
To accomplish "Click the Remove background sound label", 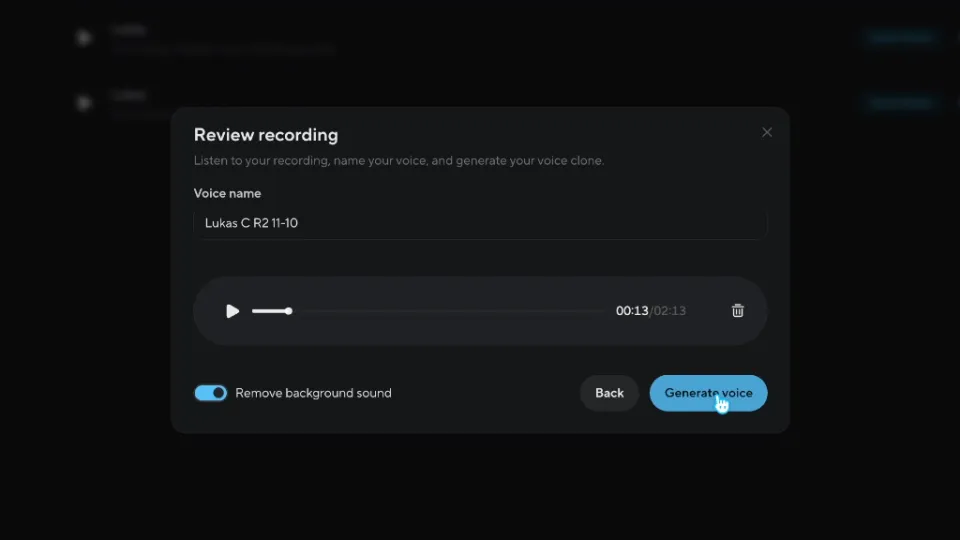I will coord(313,393).
